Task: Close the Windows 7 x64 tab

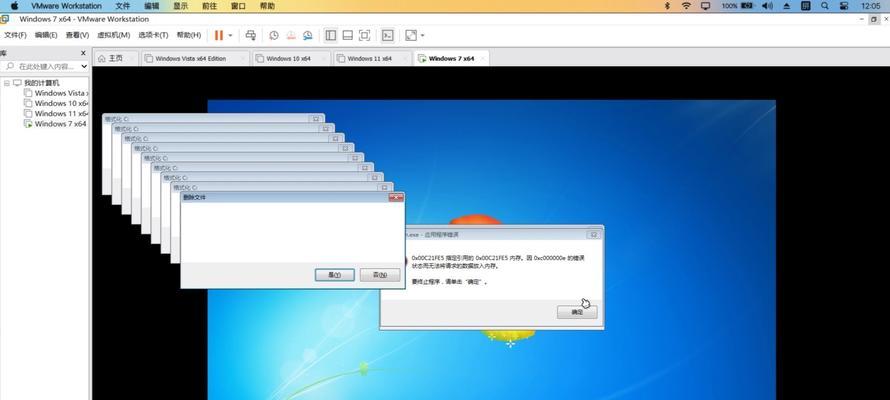Action: coord(483,58)
